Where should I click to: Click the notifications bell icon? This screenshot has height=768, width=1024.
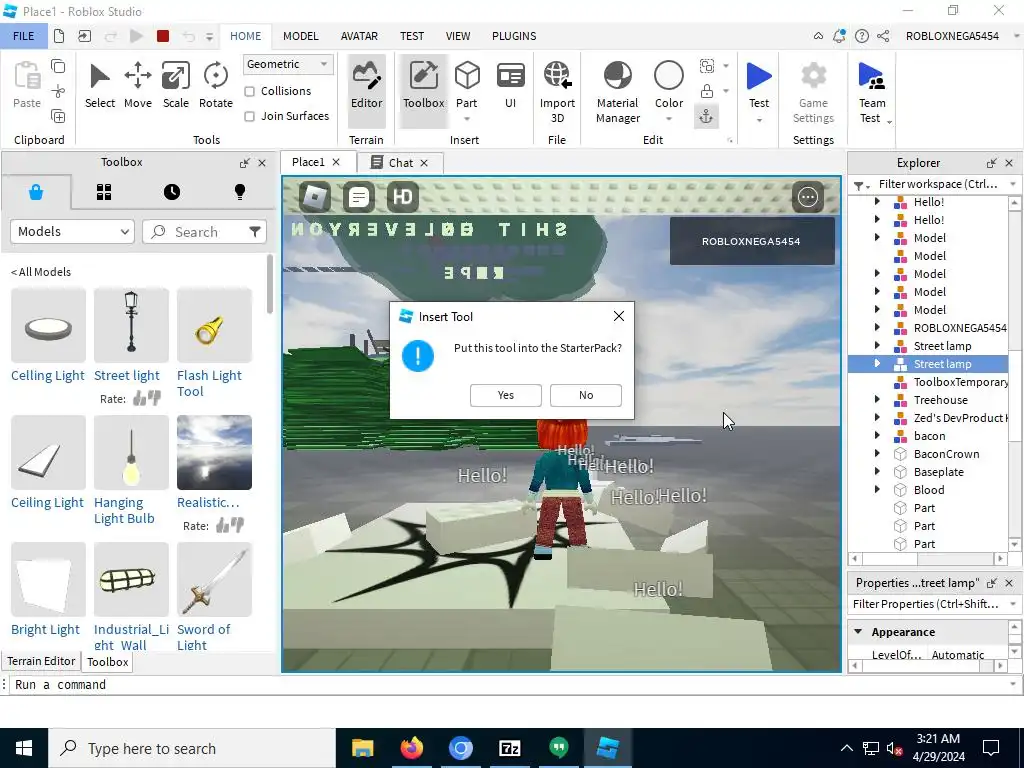839,36
